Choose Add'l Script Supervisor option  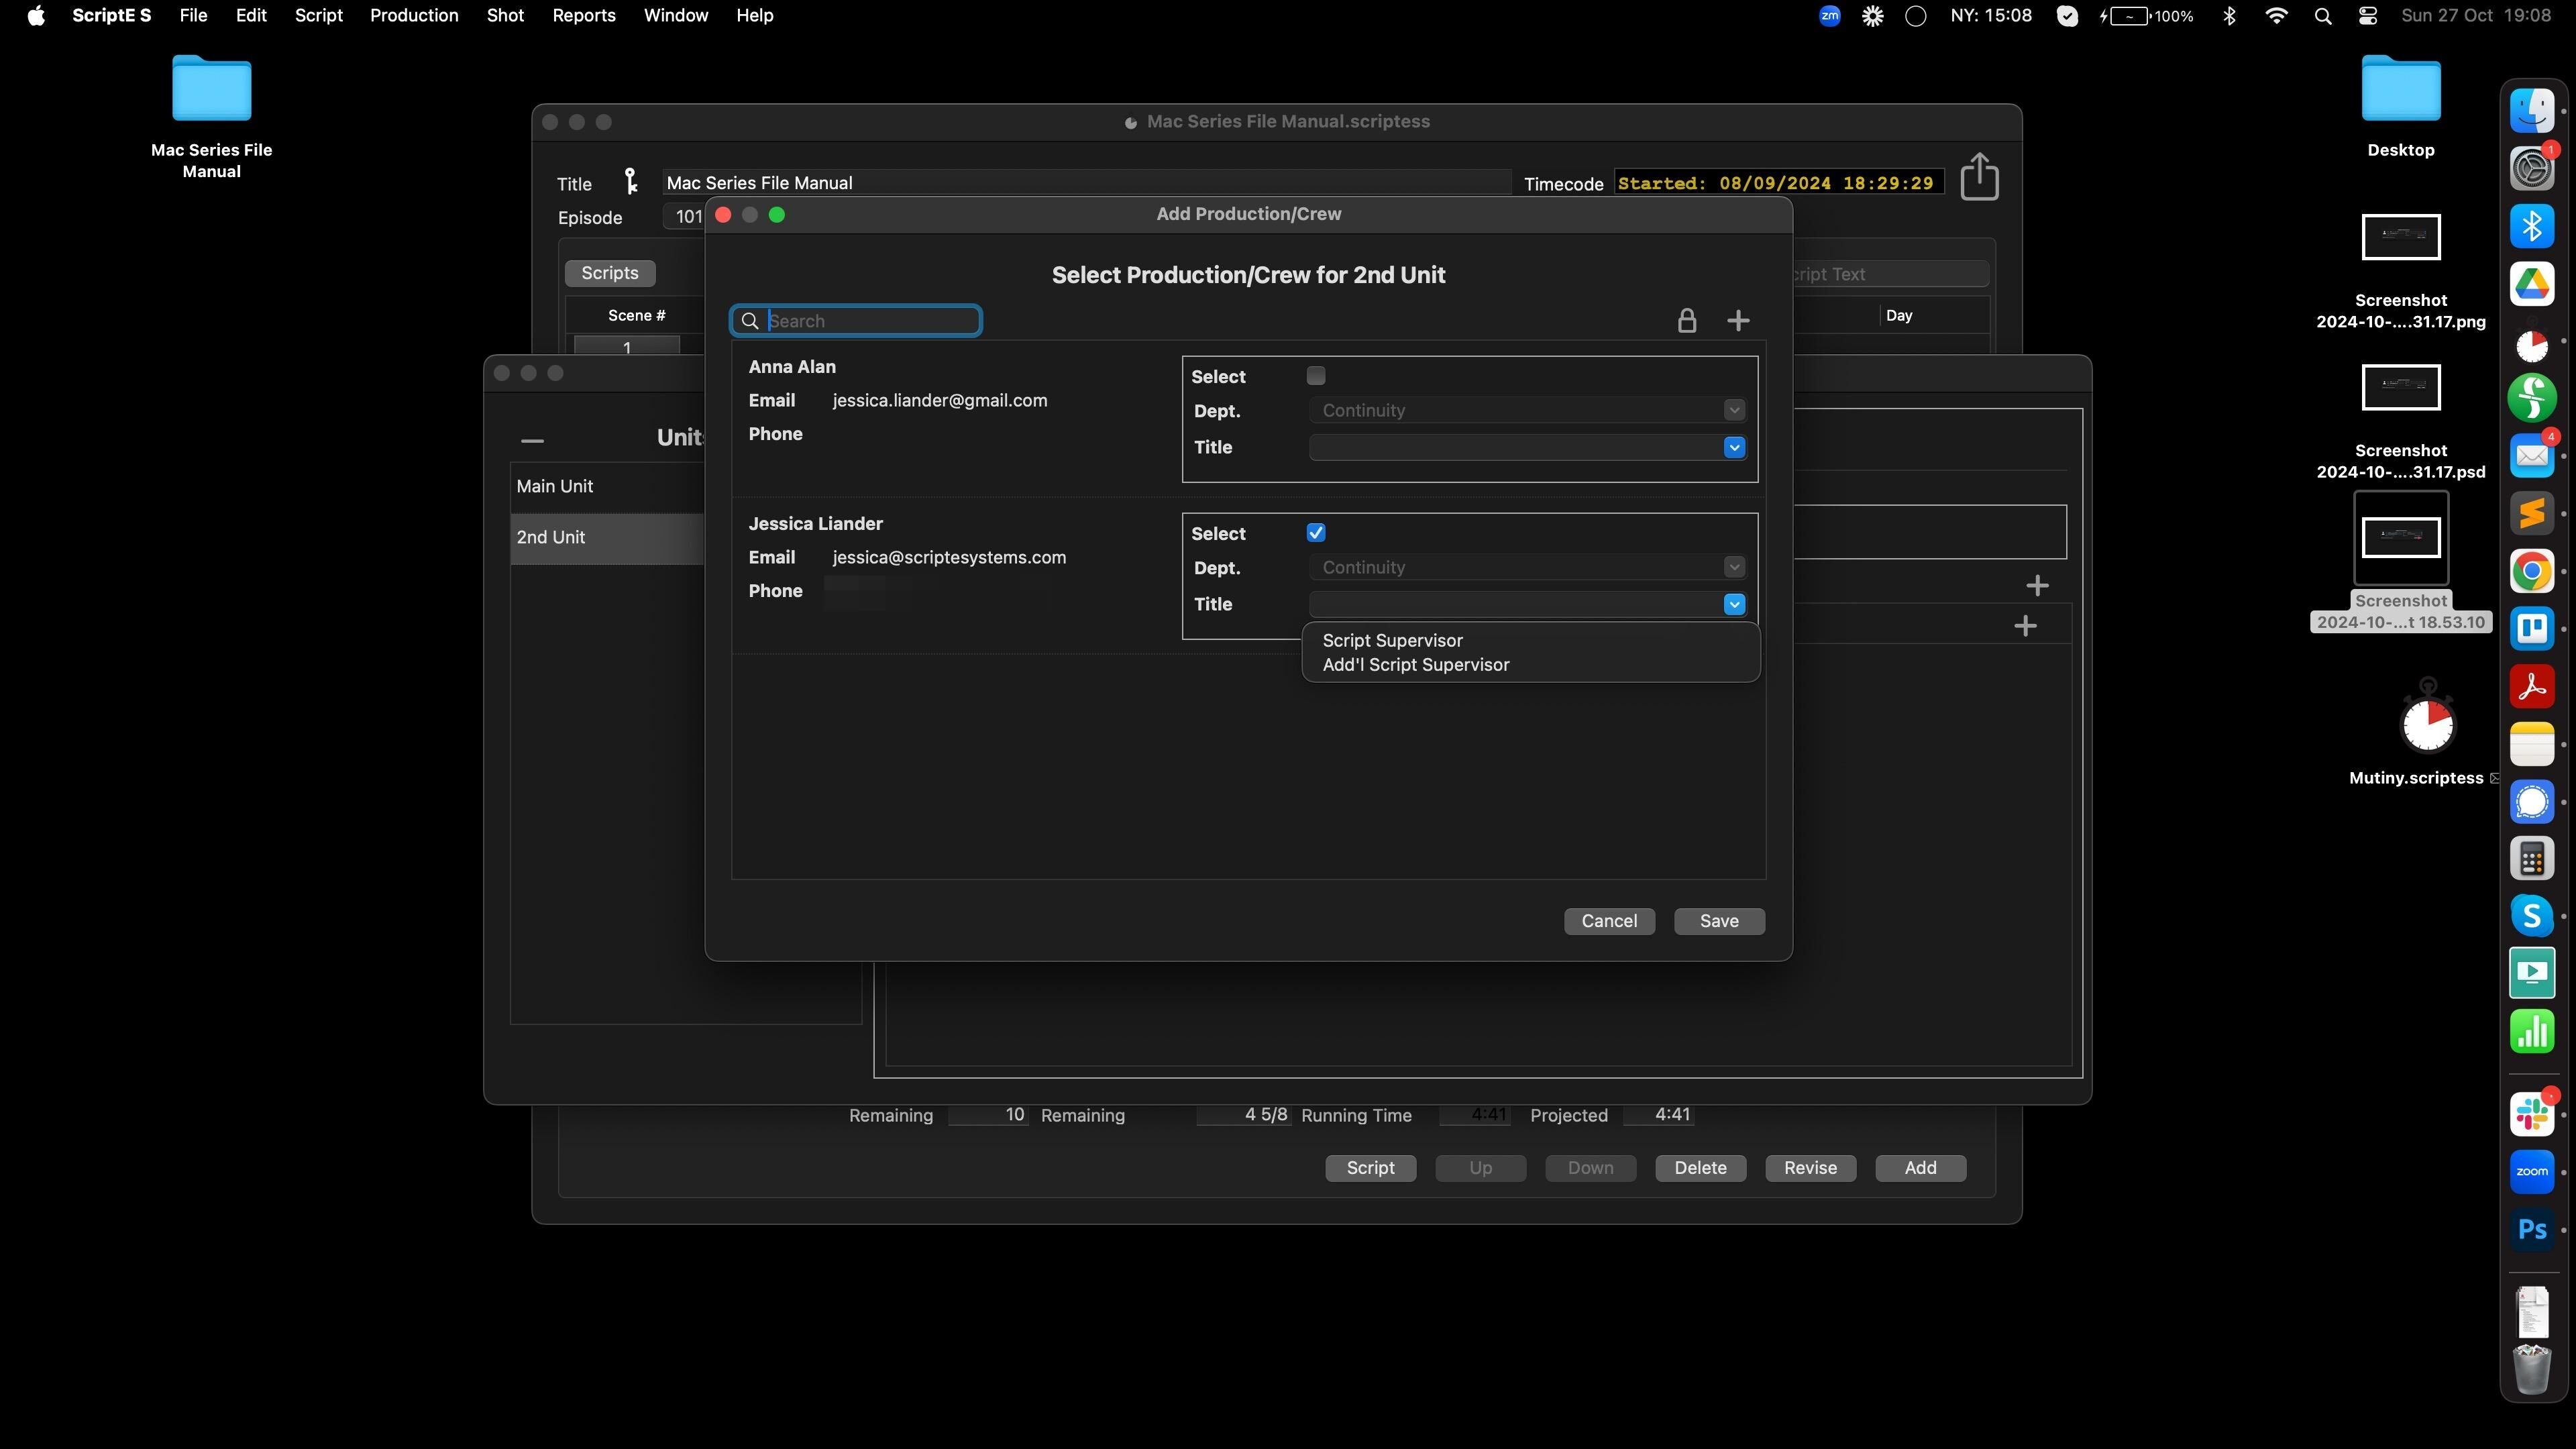1415,665
